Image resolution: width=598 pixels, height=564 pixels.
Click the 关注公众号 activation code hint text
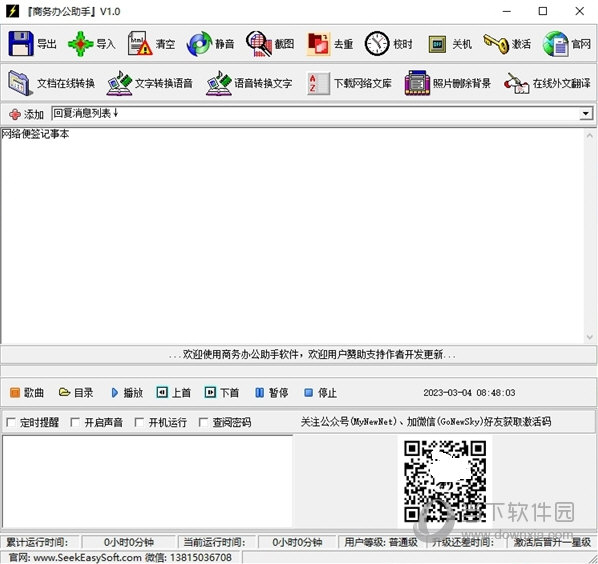click(426, 422)
